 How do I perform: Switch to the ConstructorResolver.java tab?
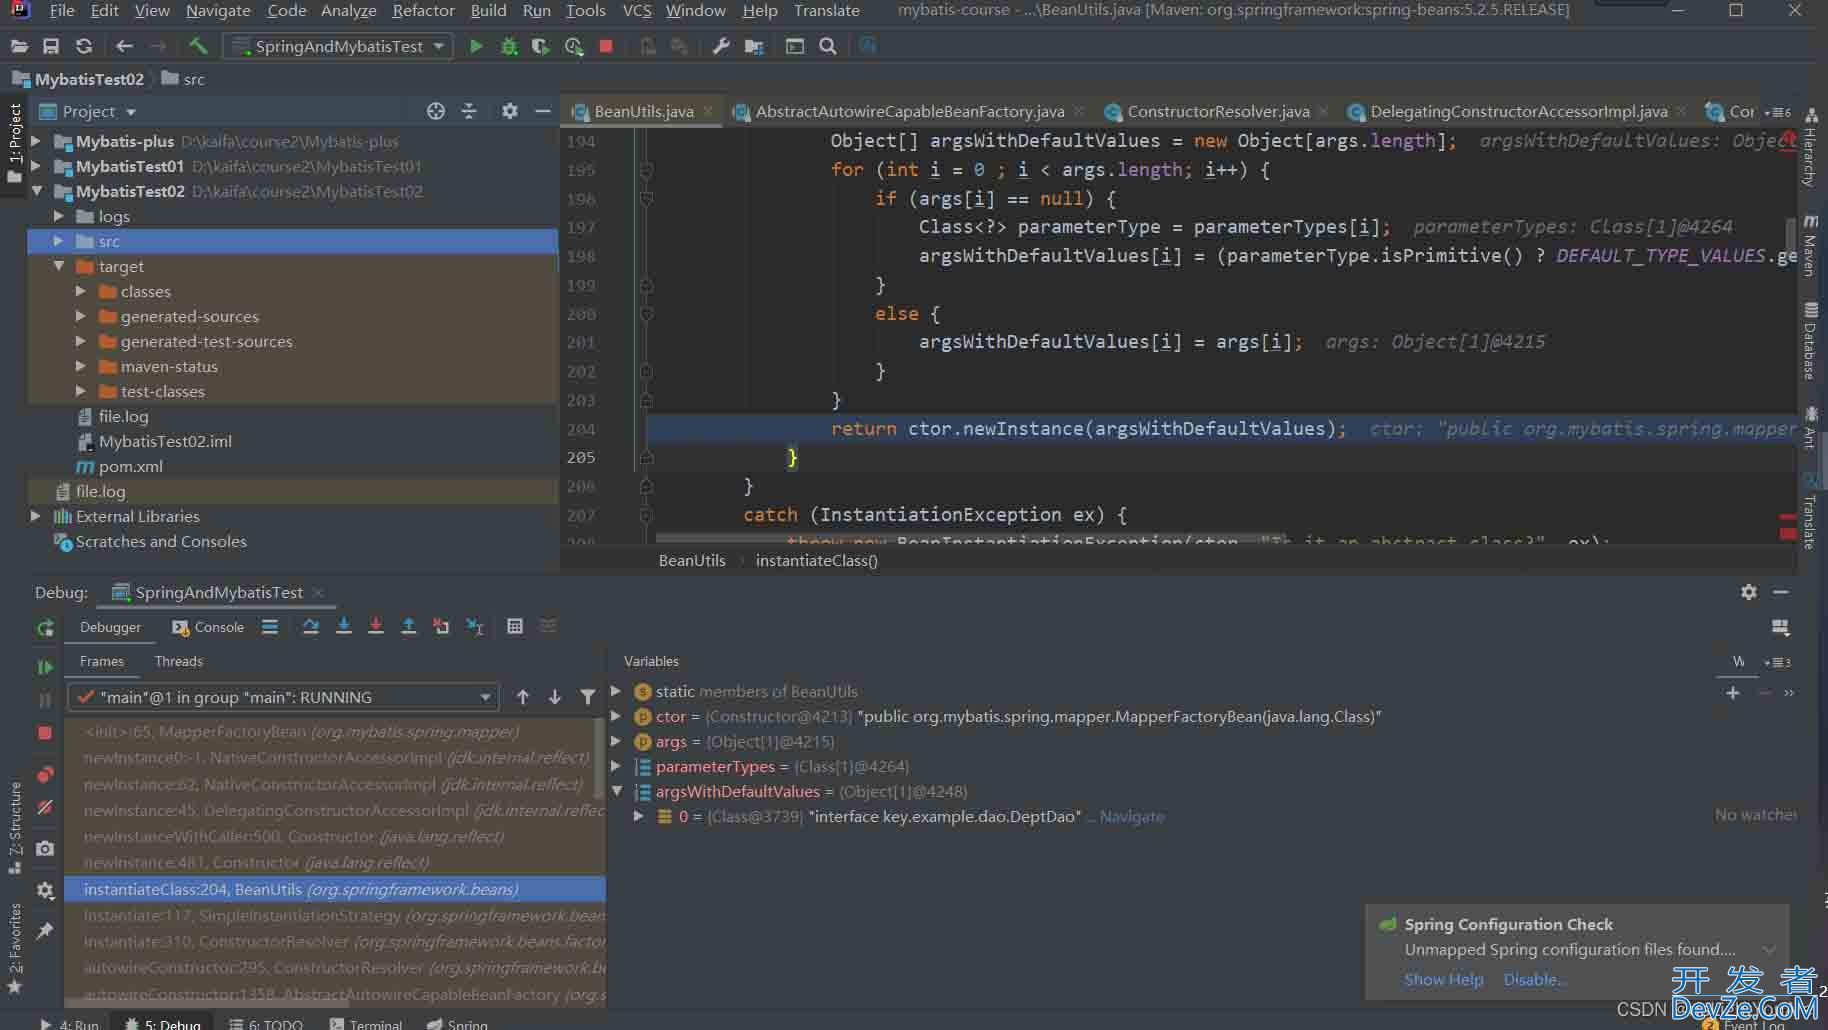click(x=1218, y=111)
